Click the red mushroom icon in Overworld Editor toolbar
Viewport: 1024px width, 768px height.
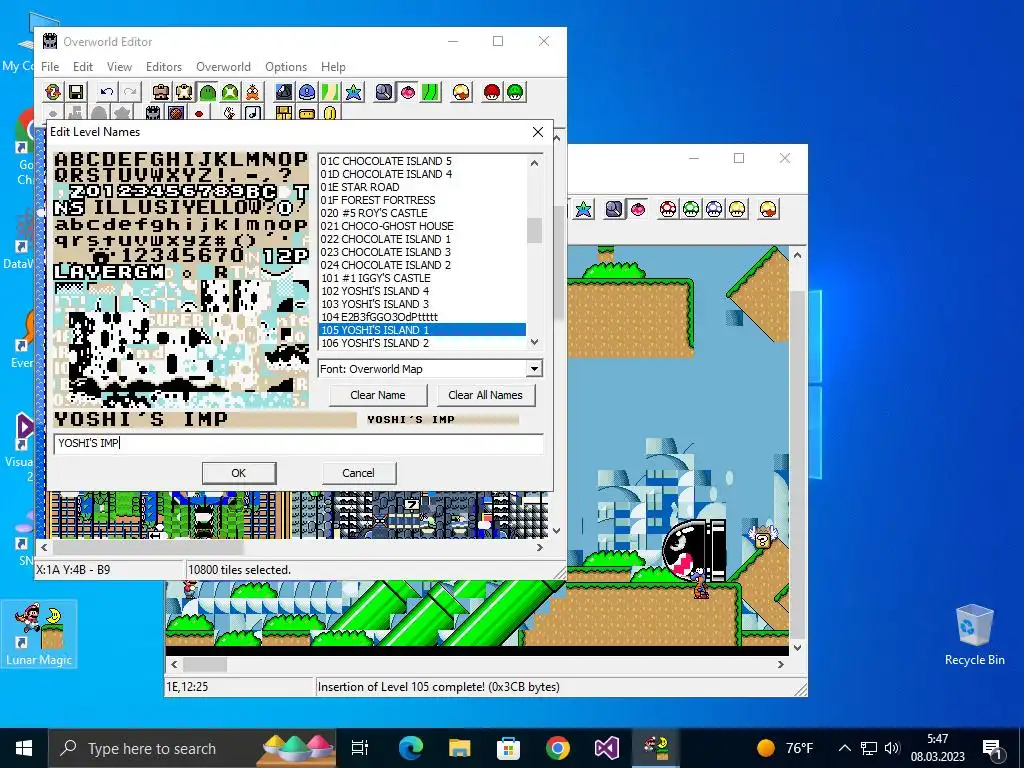click(x=492, y=92)
